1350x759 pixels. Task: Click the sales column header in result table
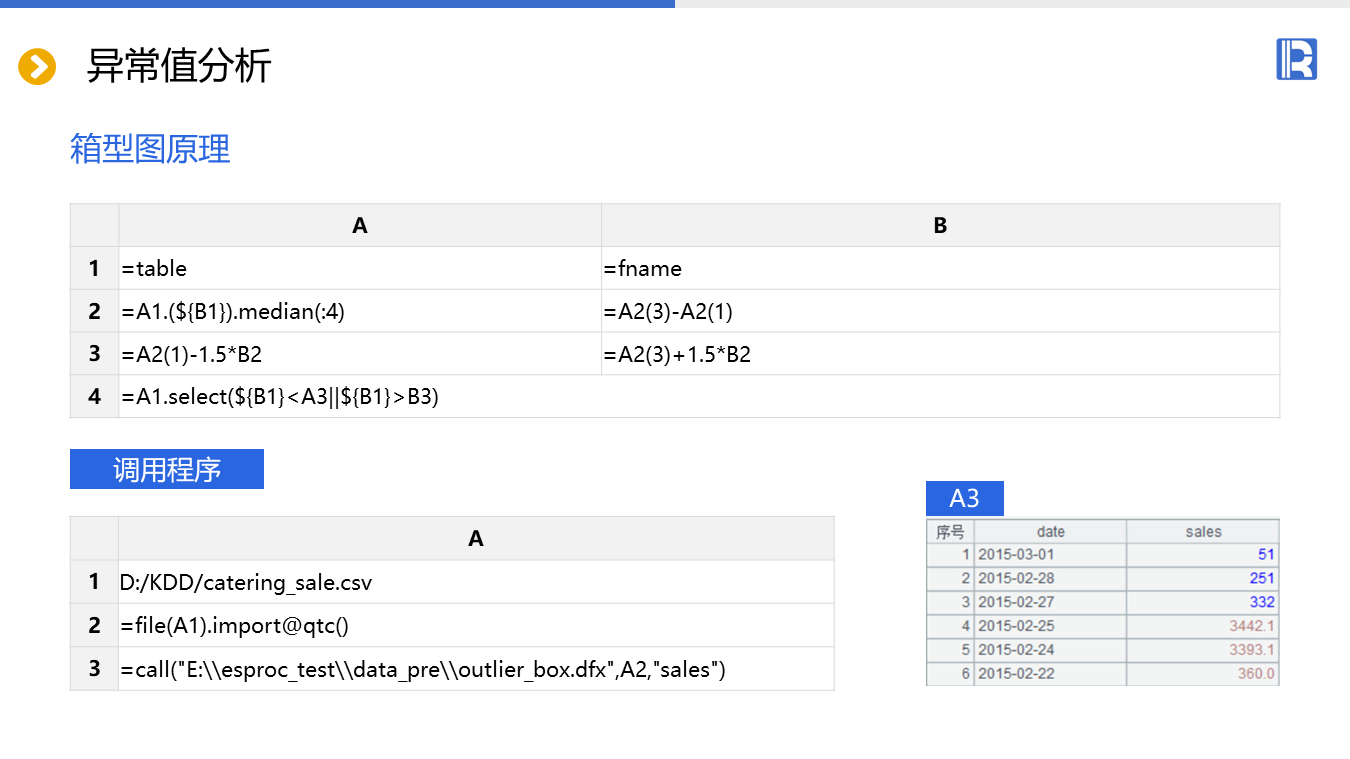click(1203, 532)
